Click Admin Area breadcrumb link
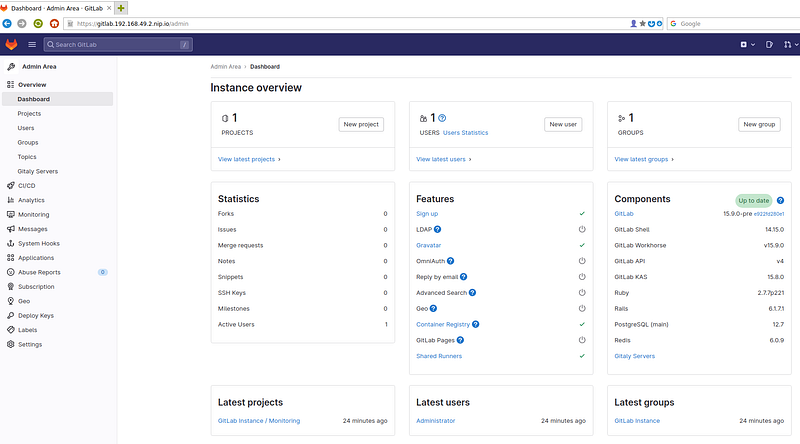This screenshot has height=444, width=800. 226,67
